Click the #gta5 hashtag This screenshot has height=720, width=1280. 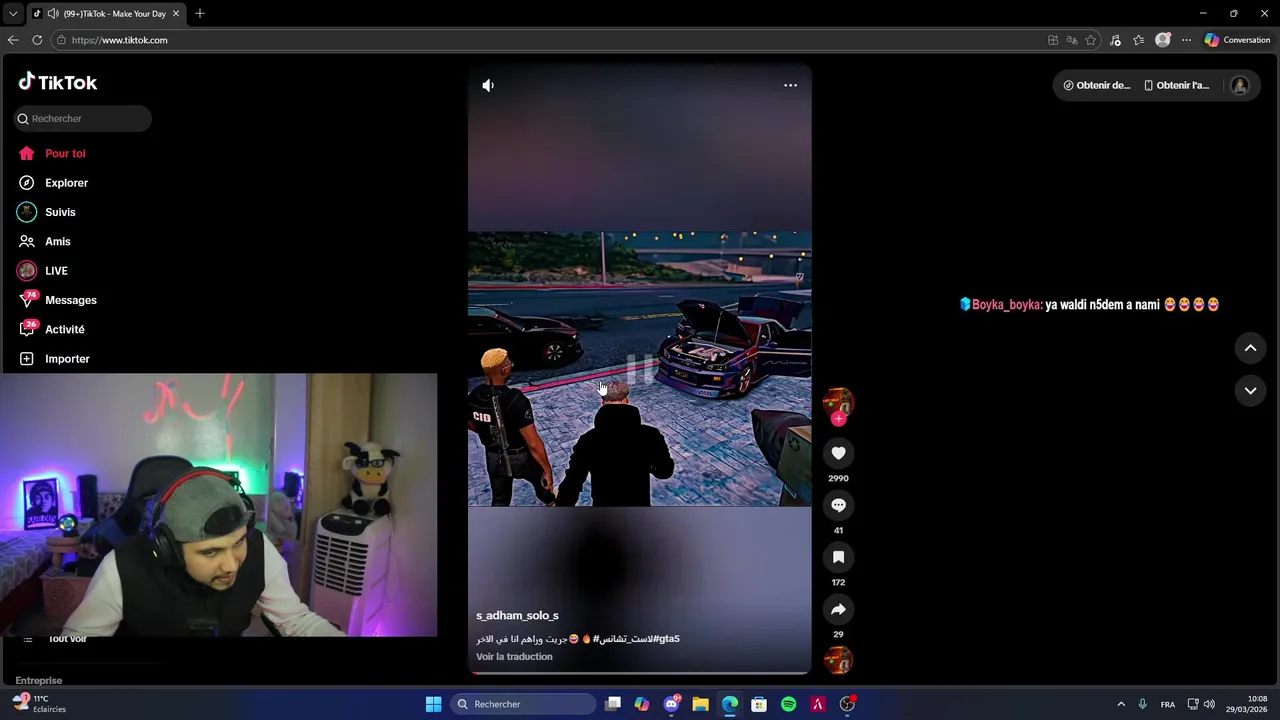click(x=667, y=639)
